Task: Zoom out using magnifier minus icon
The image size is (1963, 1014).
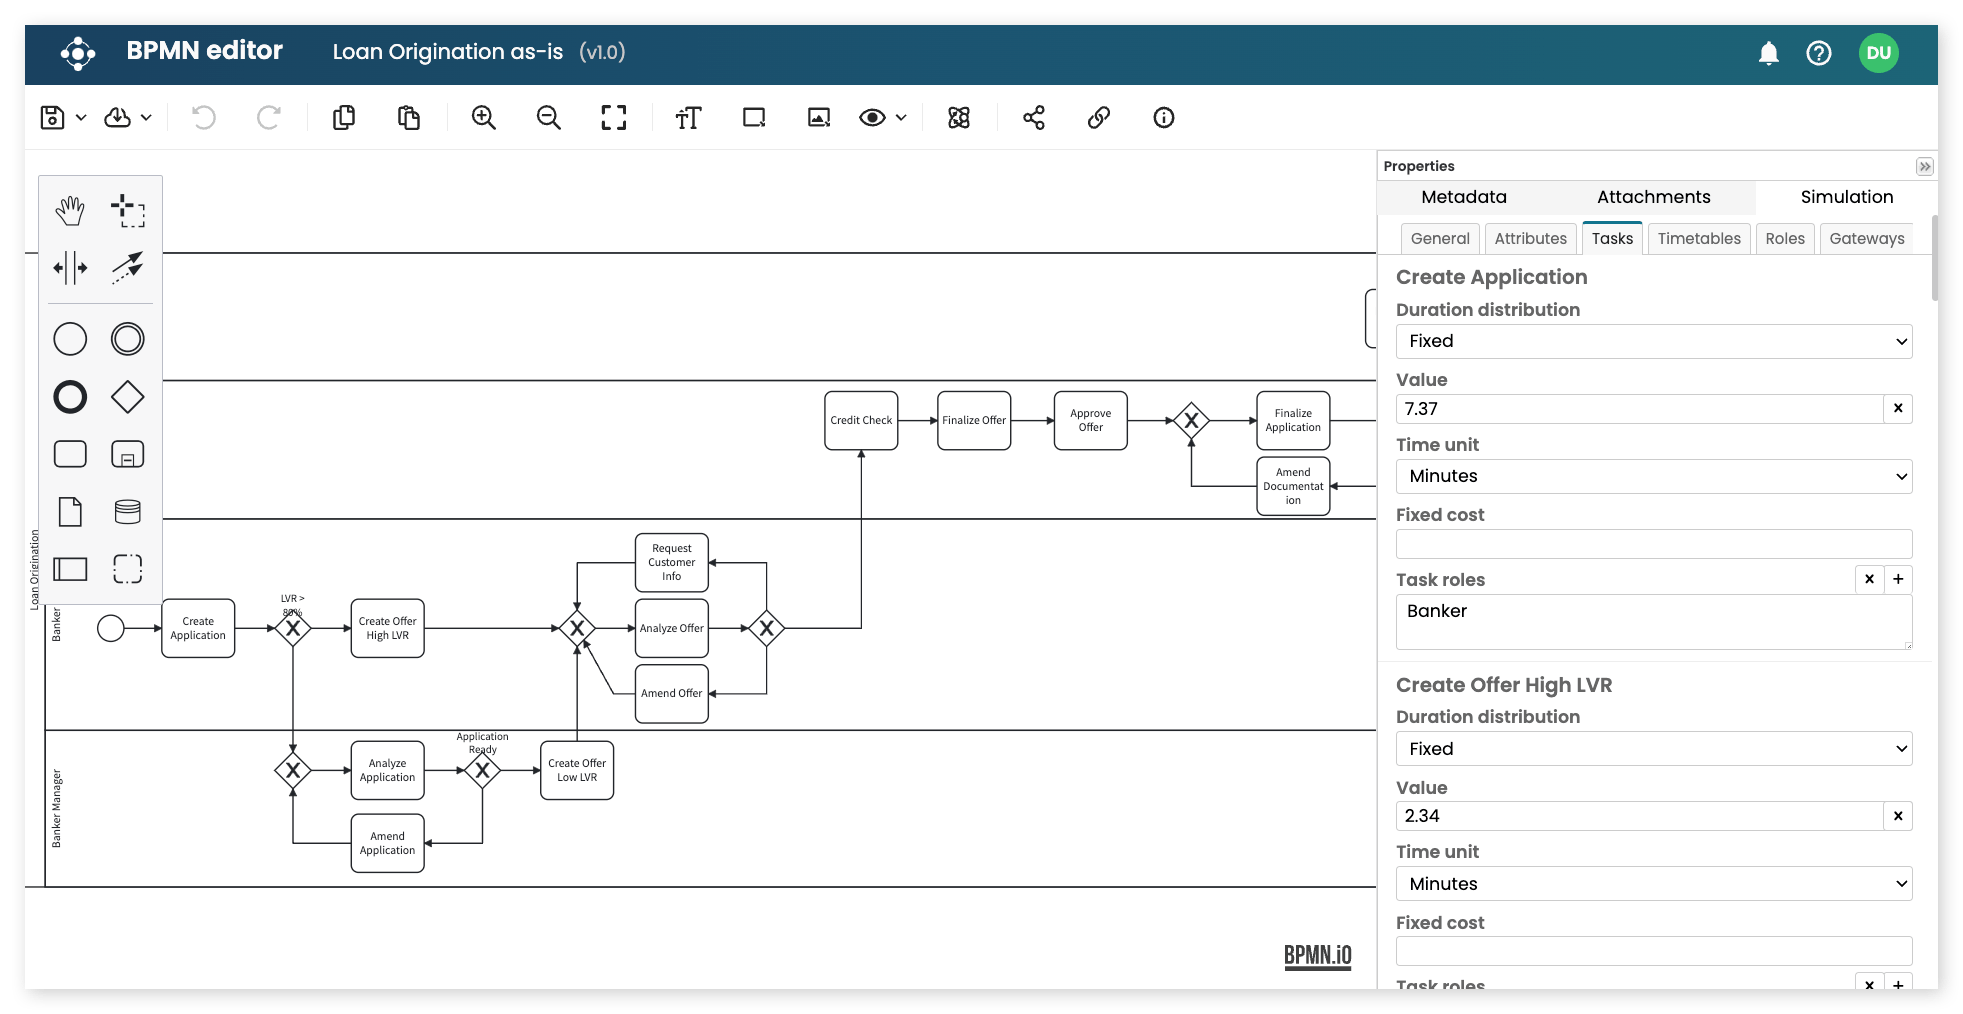Action: point(549,118)
